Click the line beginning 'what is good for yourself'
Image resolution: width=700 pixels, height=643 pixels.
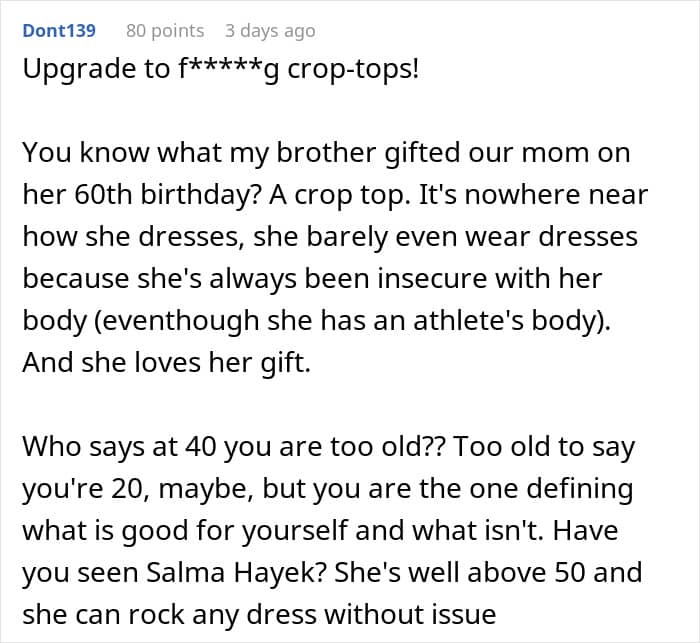pos(320,530)
